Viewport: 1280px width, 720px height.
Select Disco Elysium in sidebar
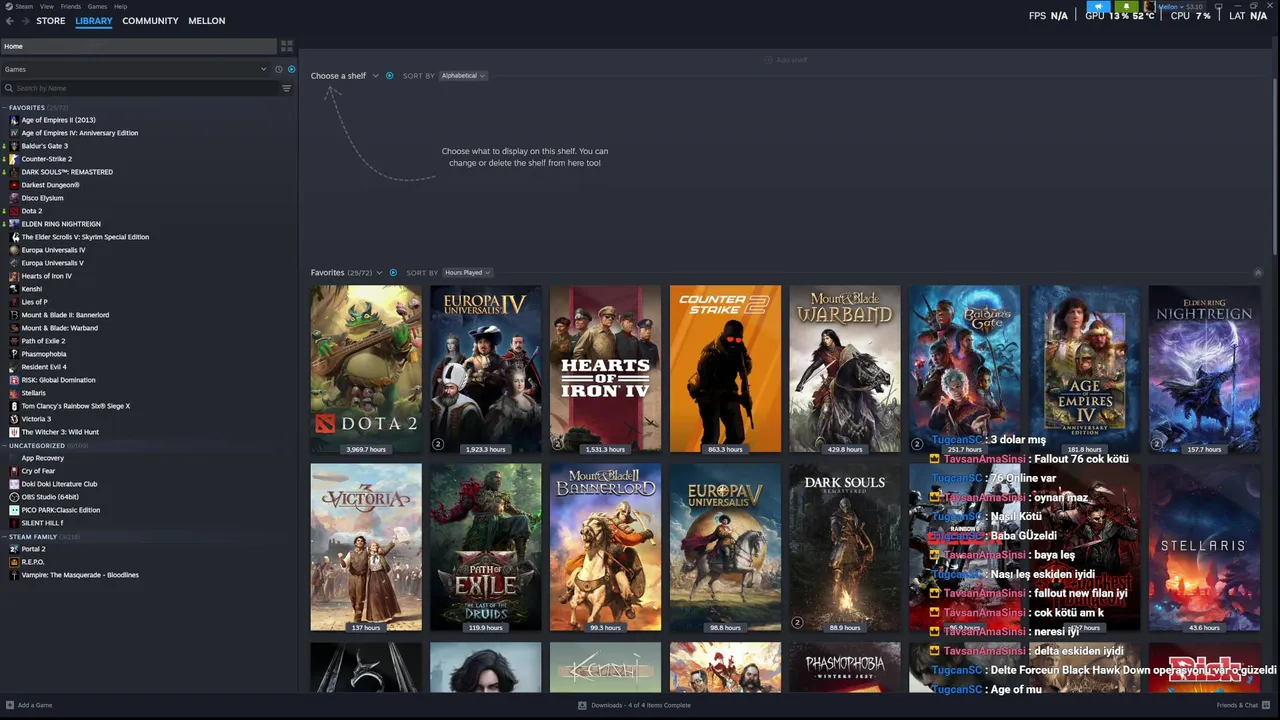click(42, 198)
